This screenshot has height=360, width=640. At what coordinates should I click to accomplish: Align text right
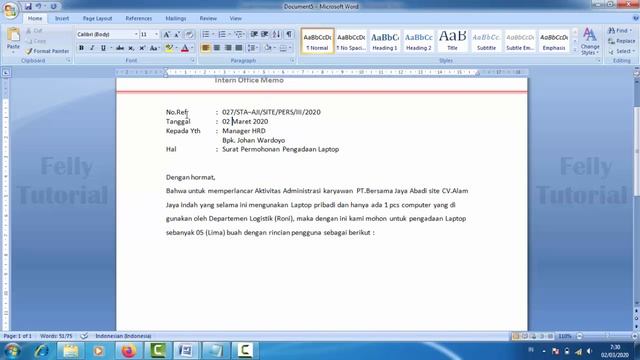pyautogui.click(x=228, y=48)
